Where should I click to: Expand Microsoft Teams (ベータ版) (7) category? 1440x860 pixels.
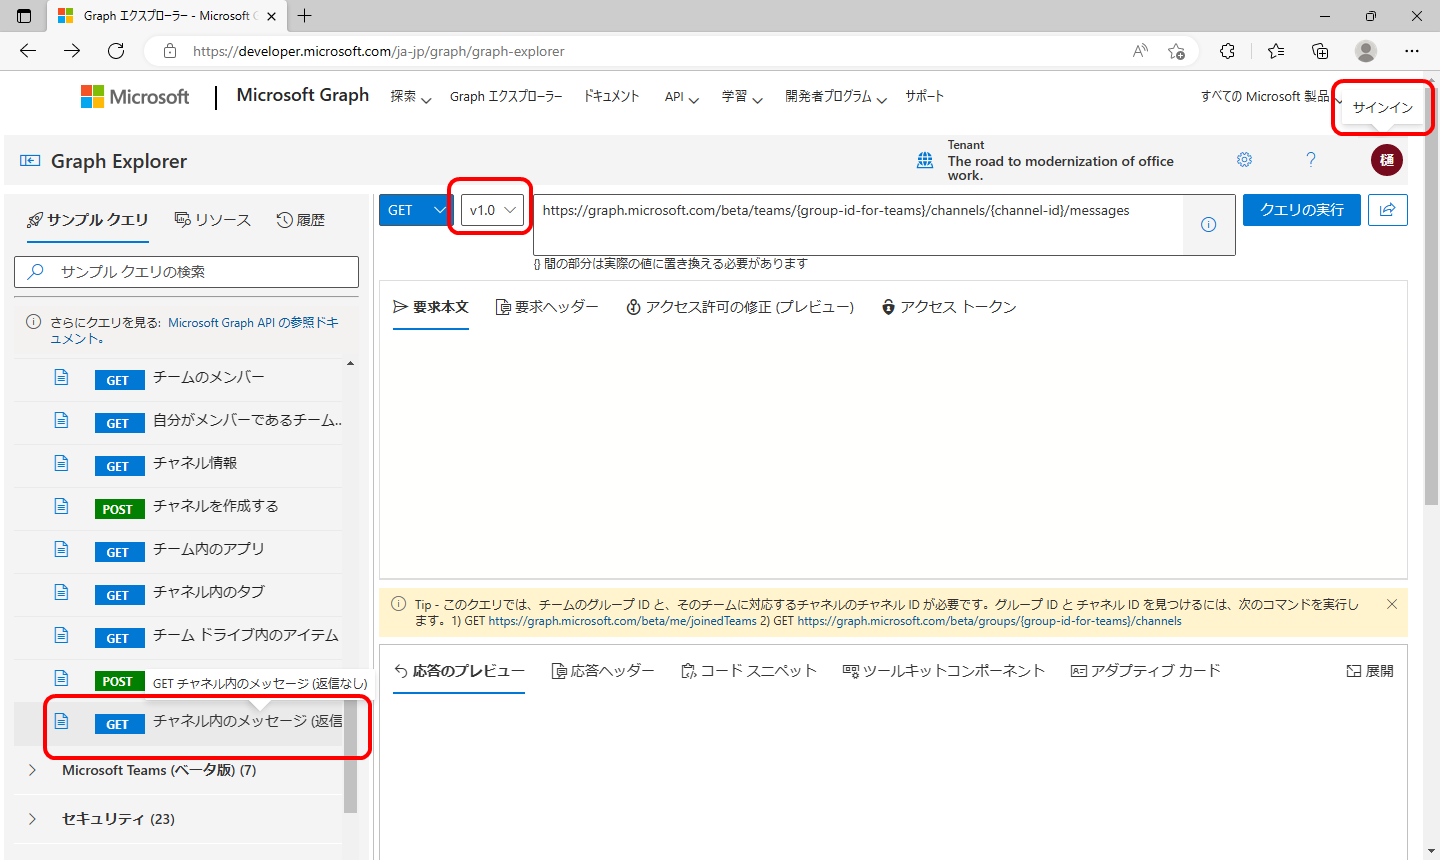178,770
